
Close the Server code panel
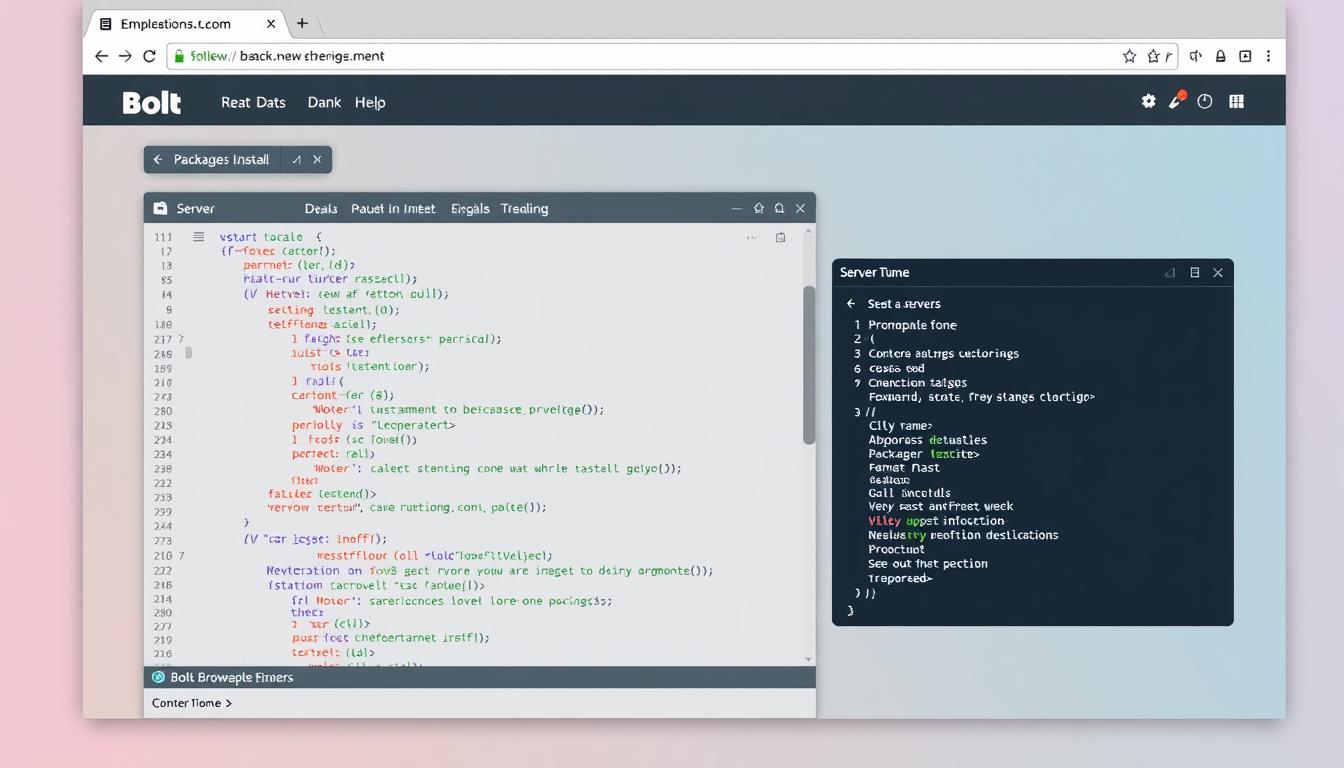pyautogui.click(x=800, y=208)
